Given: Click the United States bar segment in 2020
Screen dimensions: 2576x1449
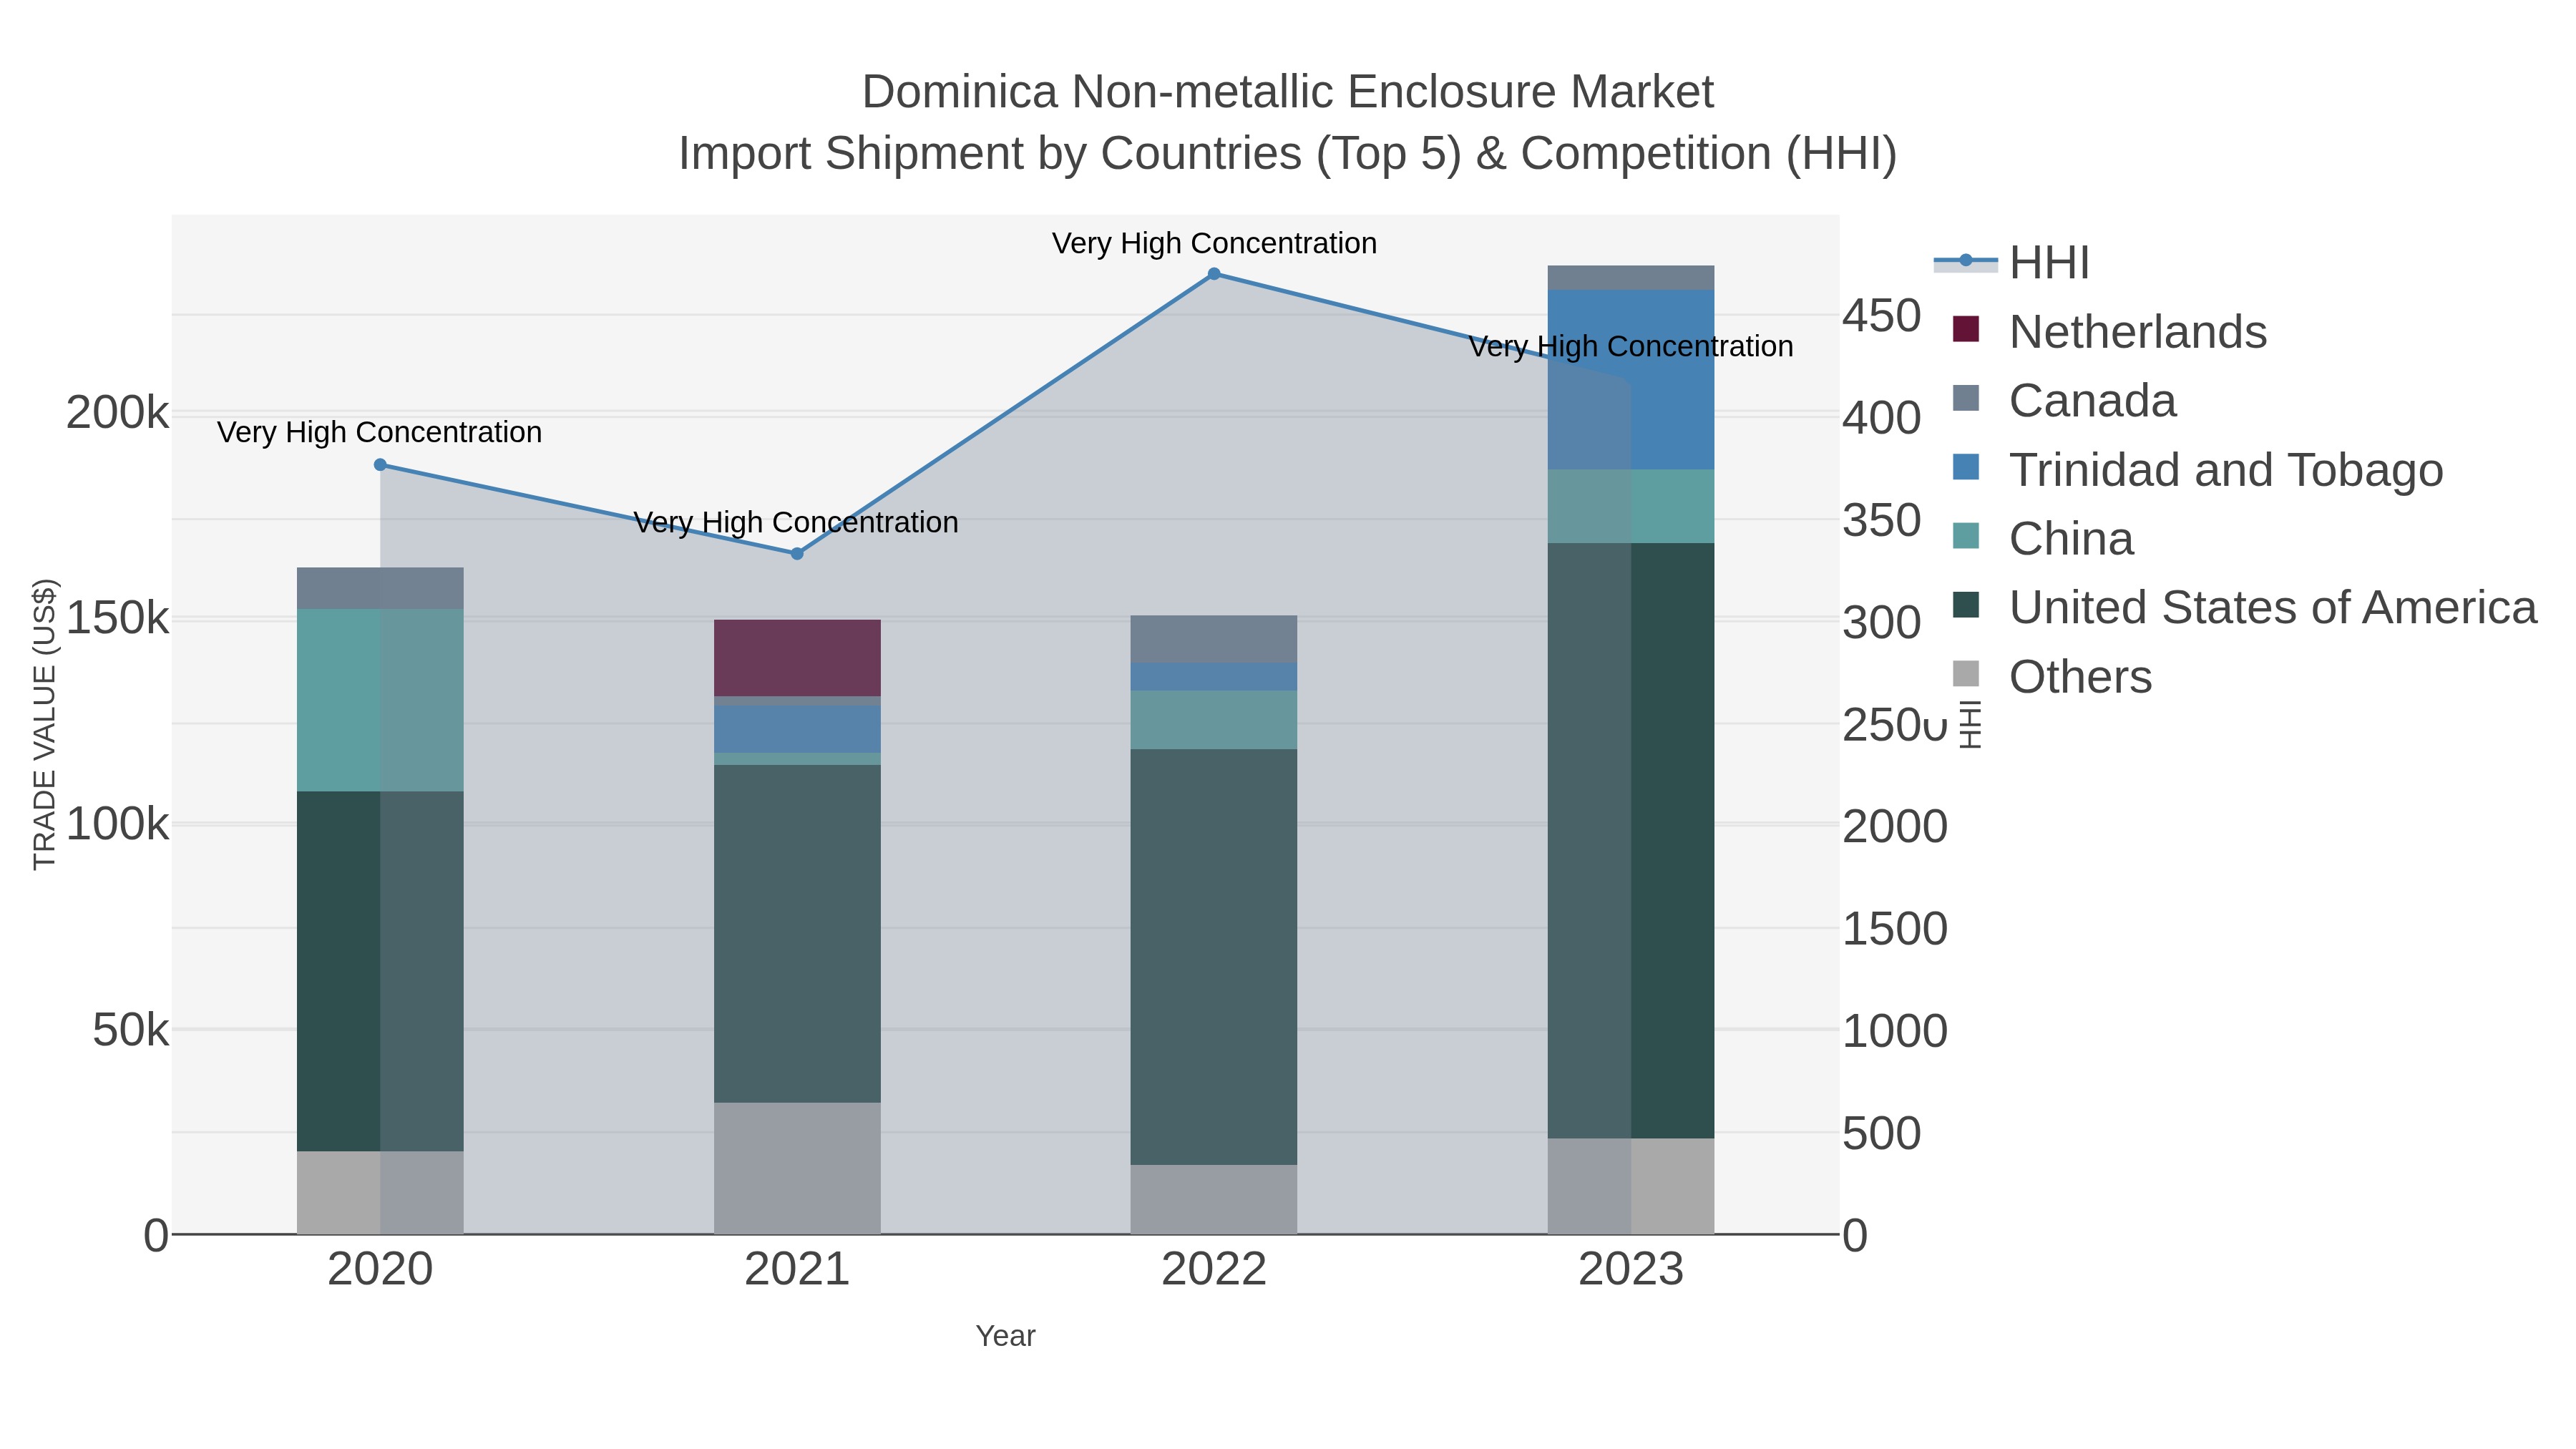Looking at the screenshot, I should [380, 971].
